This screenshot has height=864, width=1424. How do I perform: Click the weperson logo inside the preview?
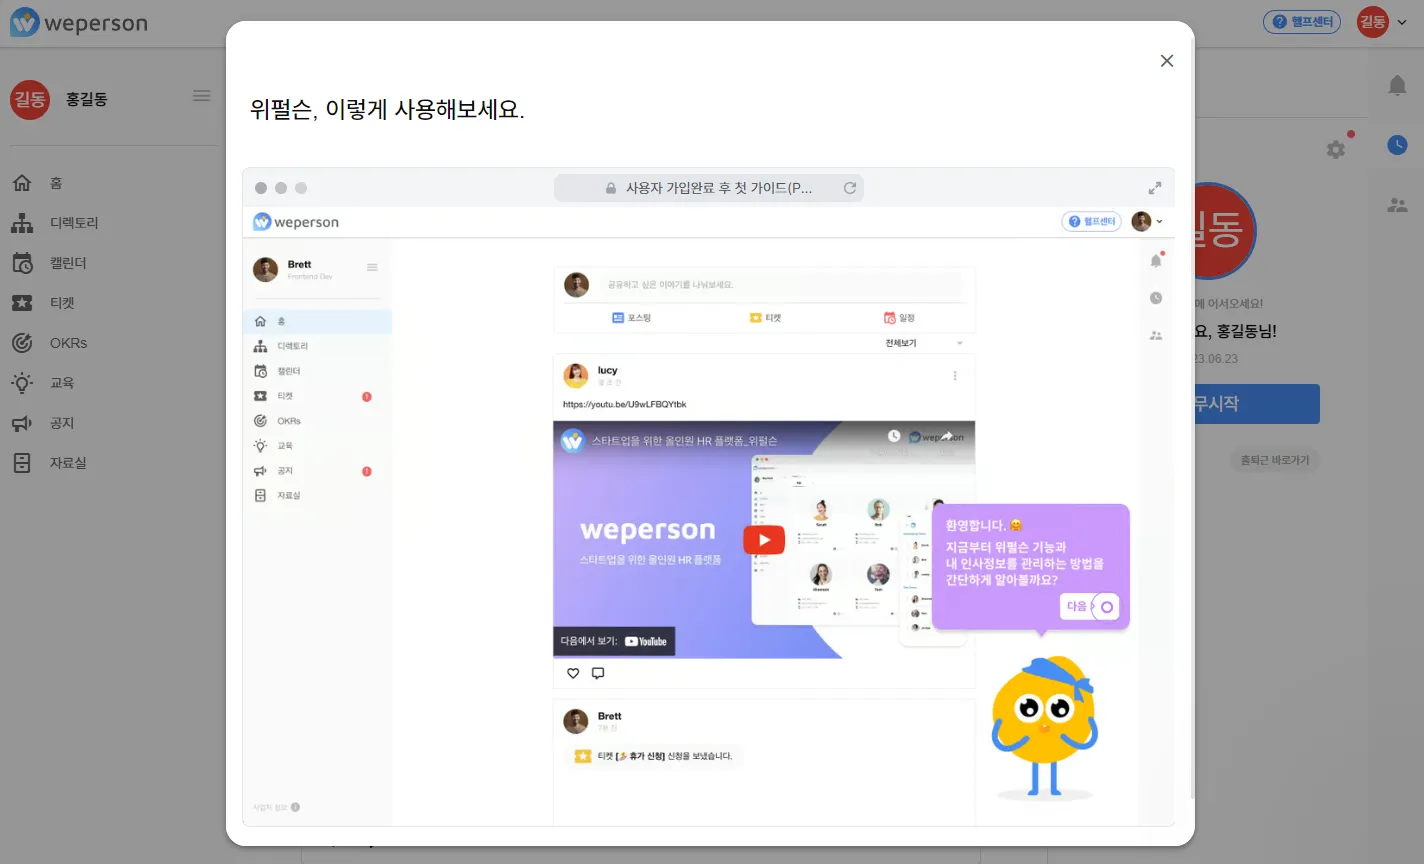(296, 222)
